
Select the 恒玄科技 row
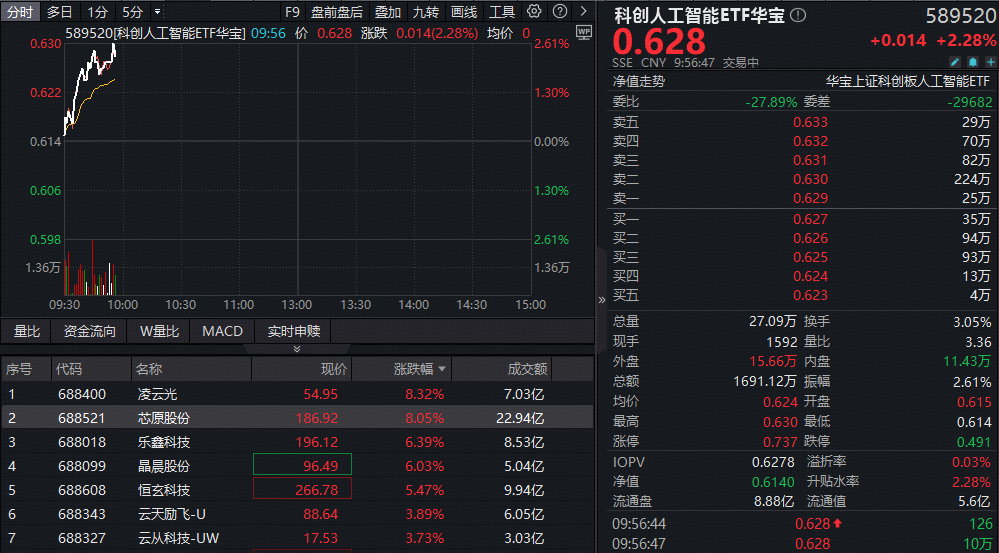pyautogui.click(x=297, y=490)
